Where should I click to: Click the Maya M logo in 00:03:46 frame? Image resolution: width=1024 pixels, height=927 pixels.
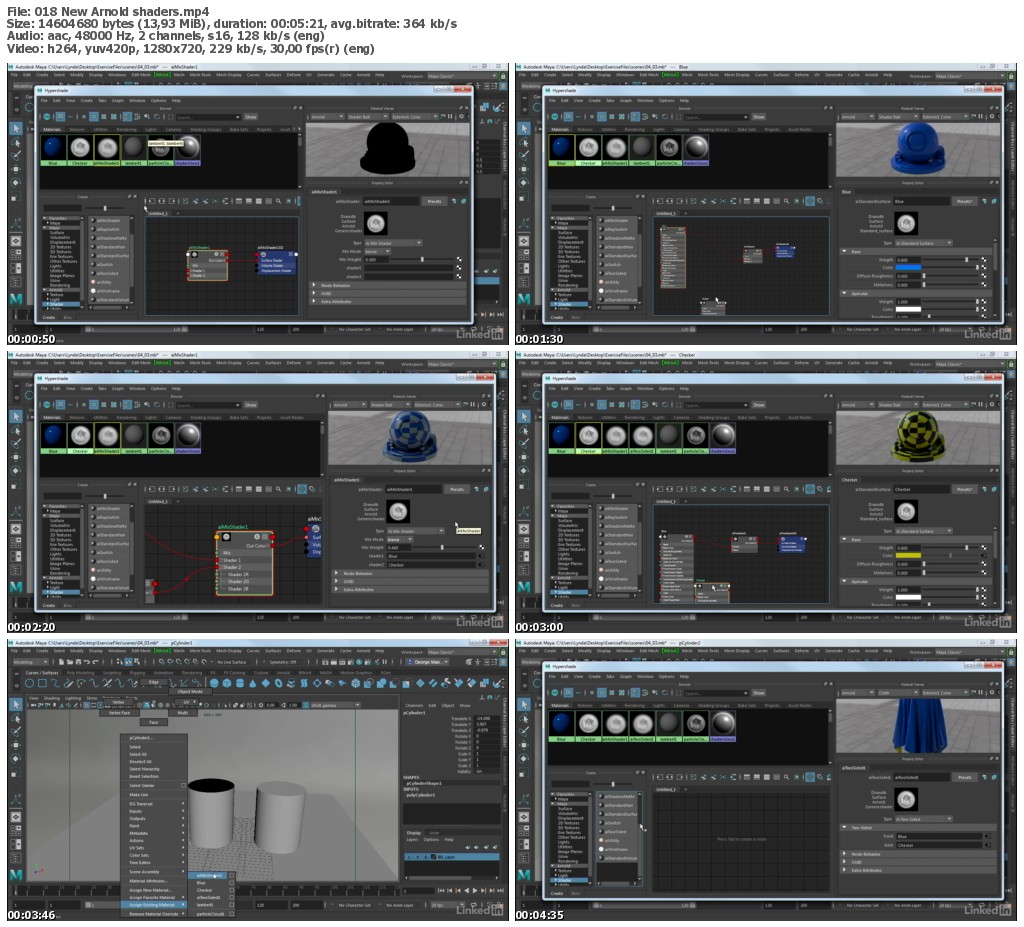pyautogui.click(x=17, y=875)
